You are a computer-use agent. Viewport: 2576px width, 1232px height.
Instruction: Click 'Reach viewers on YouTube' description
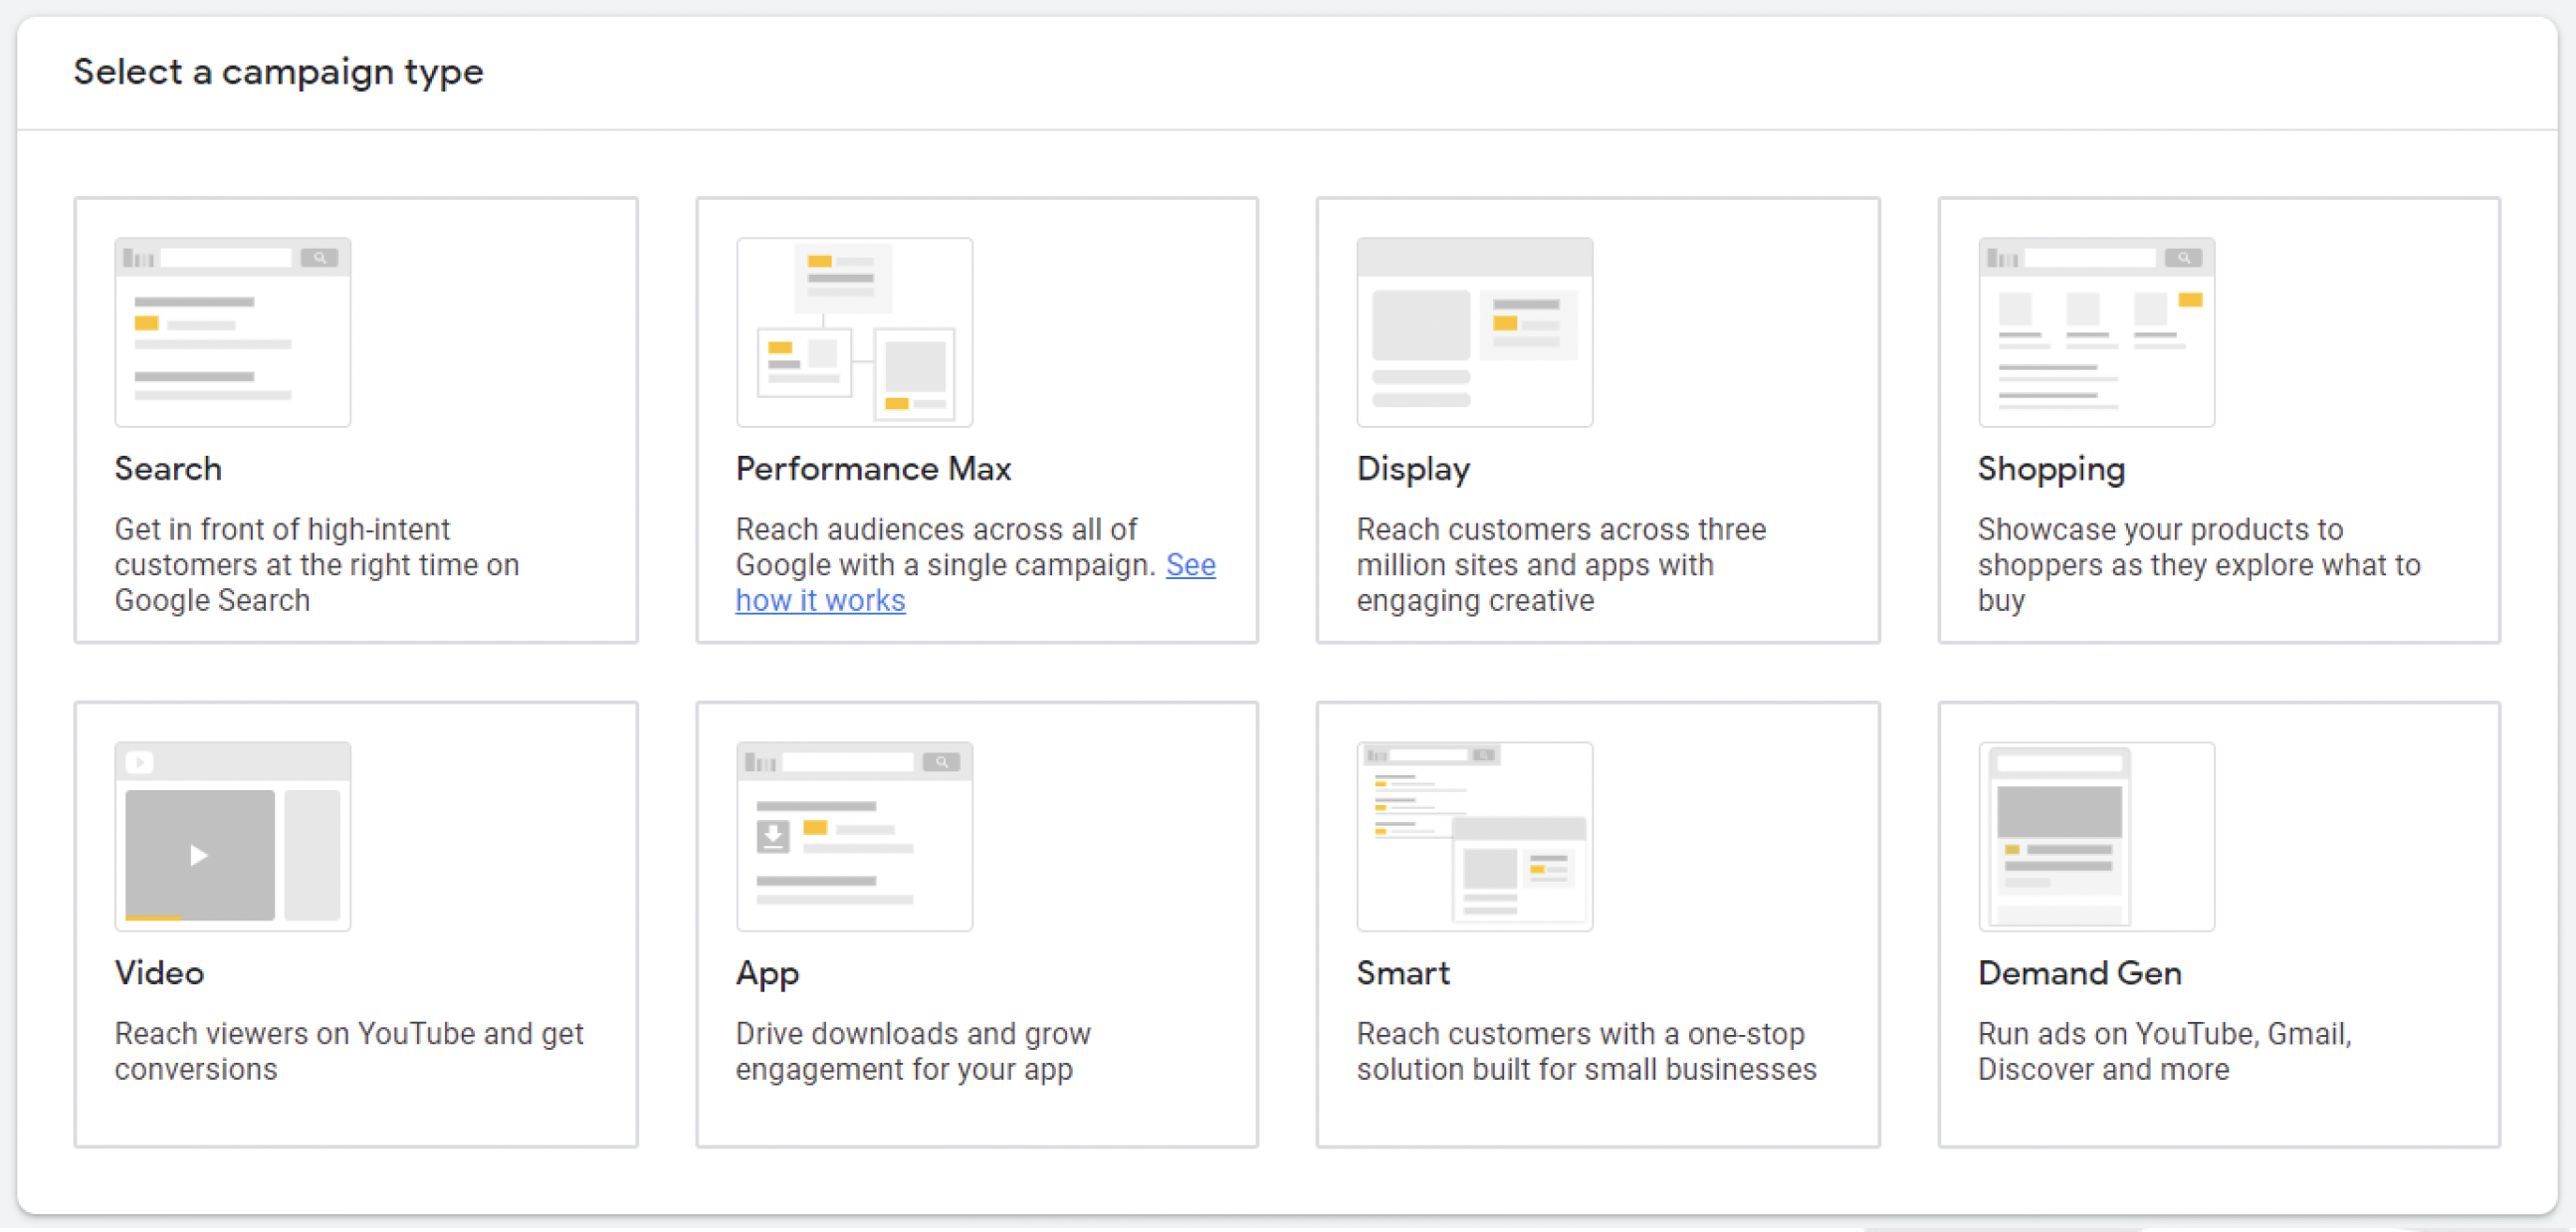tap(349, 1050)
